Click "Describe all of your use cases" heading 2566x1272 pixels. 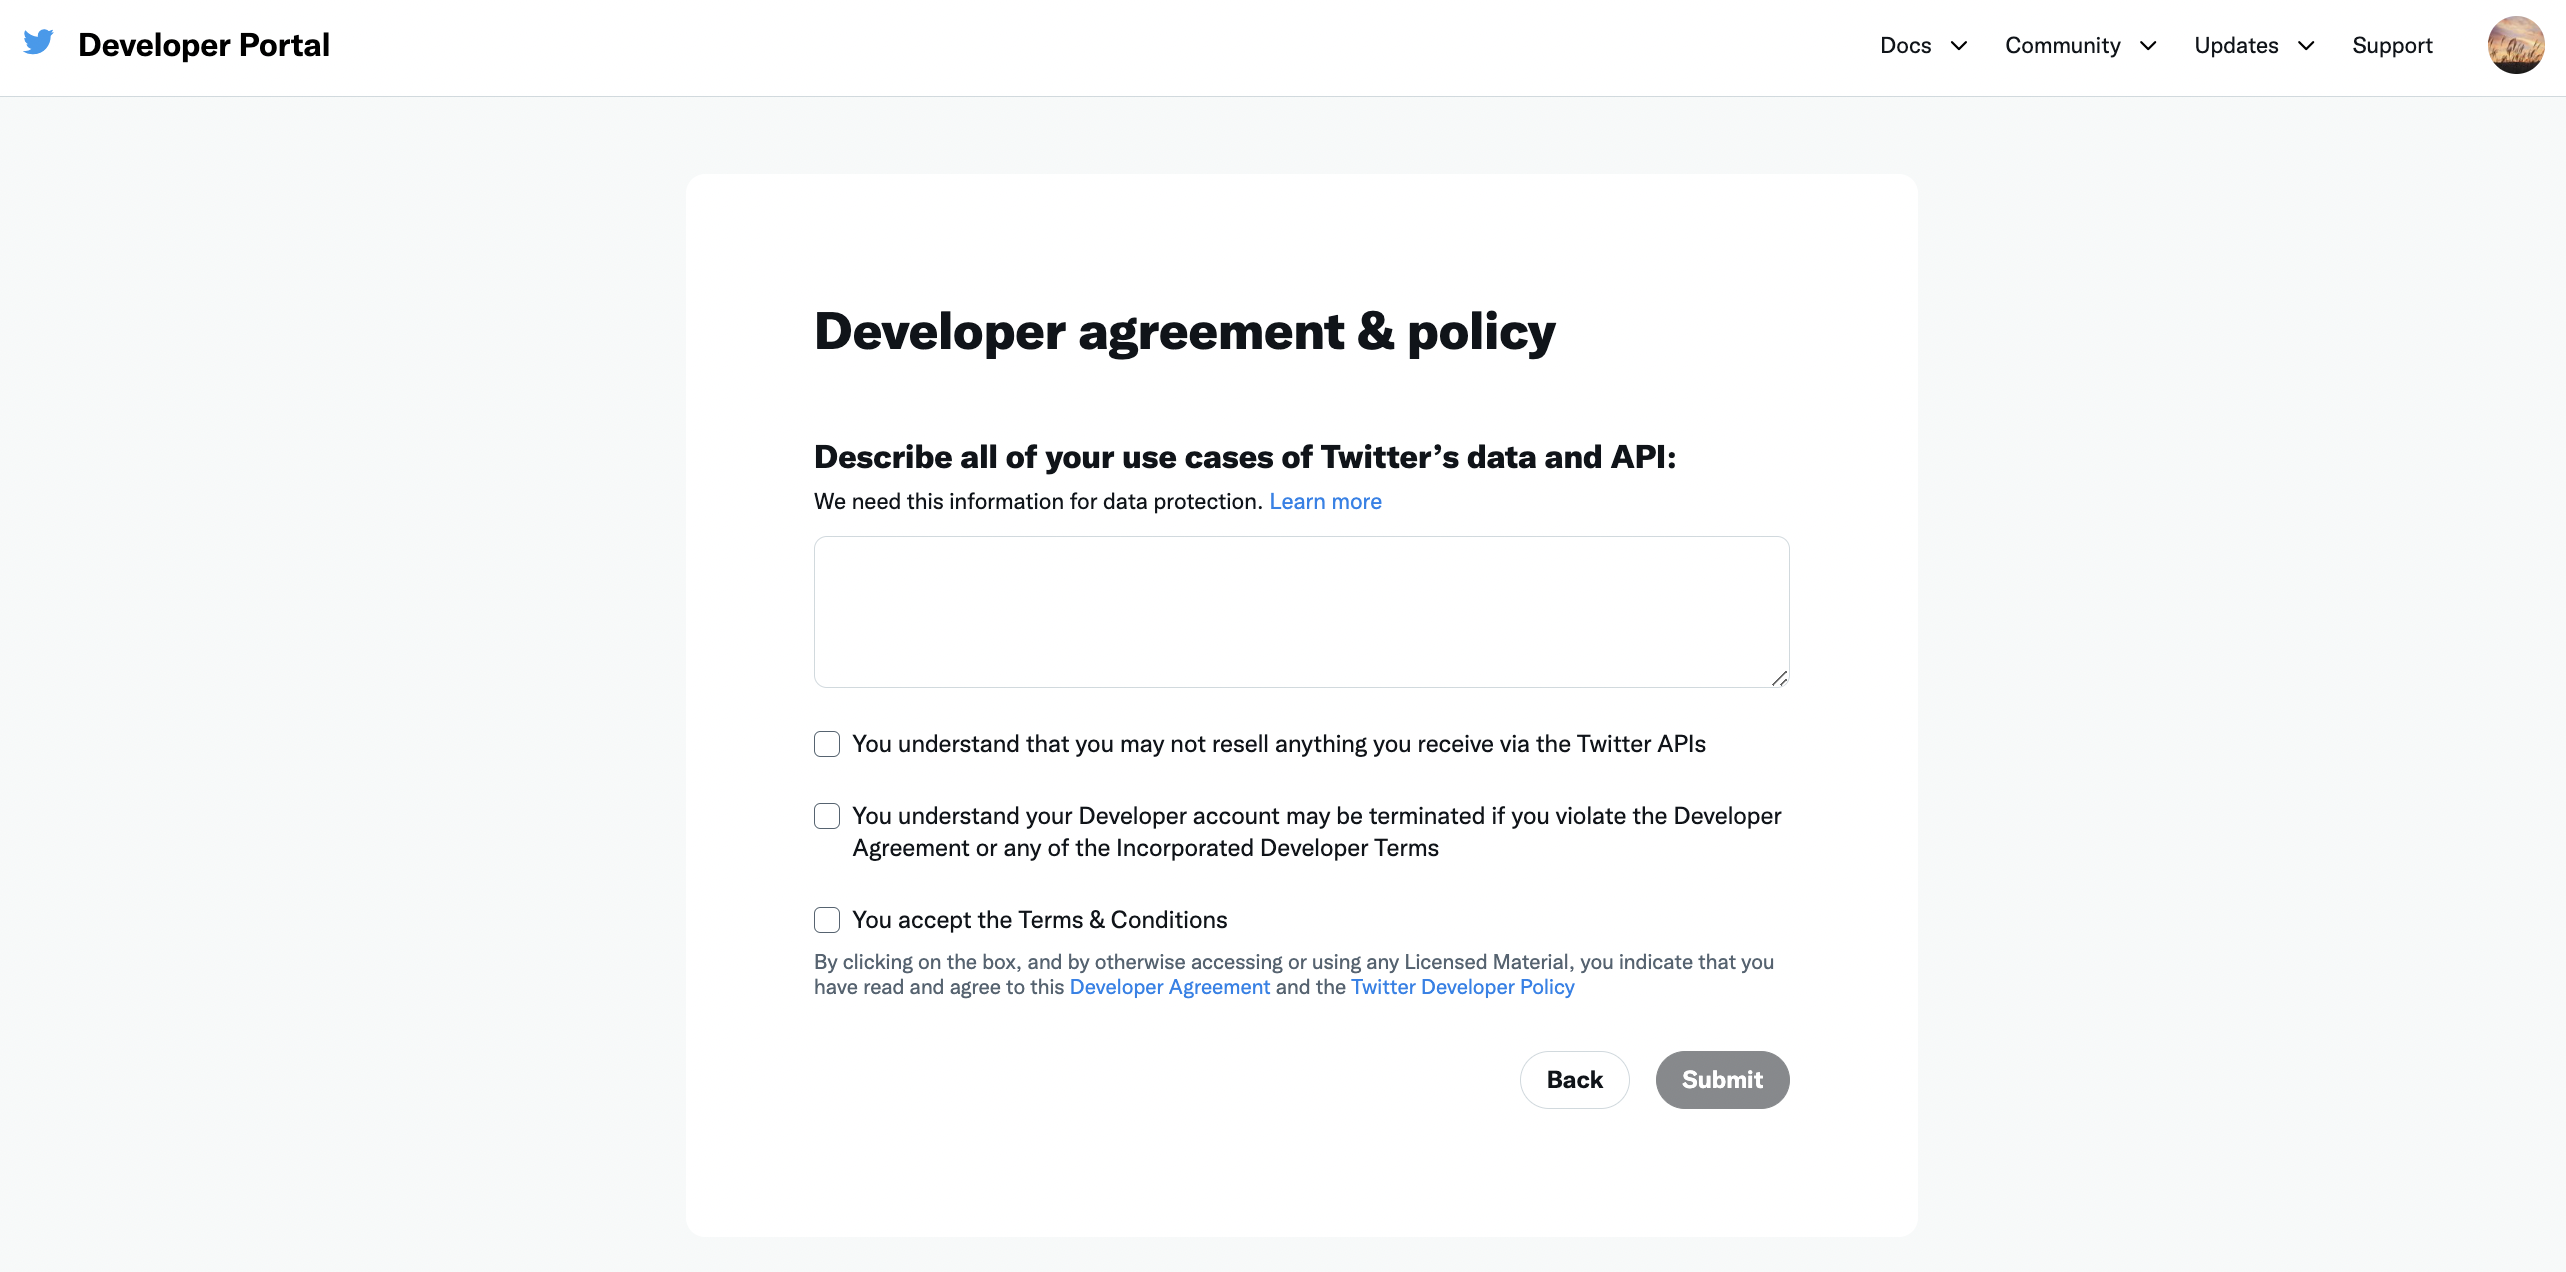click(x=1245, y=457)
